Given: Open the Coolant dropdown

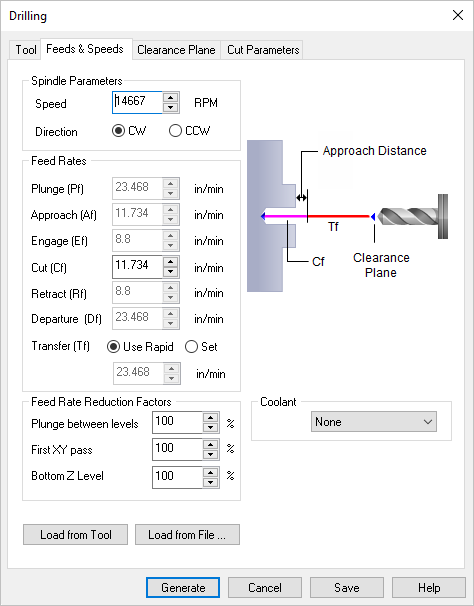Looking at the screenshot, I should click(373, 422).
